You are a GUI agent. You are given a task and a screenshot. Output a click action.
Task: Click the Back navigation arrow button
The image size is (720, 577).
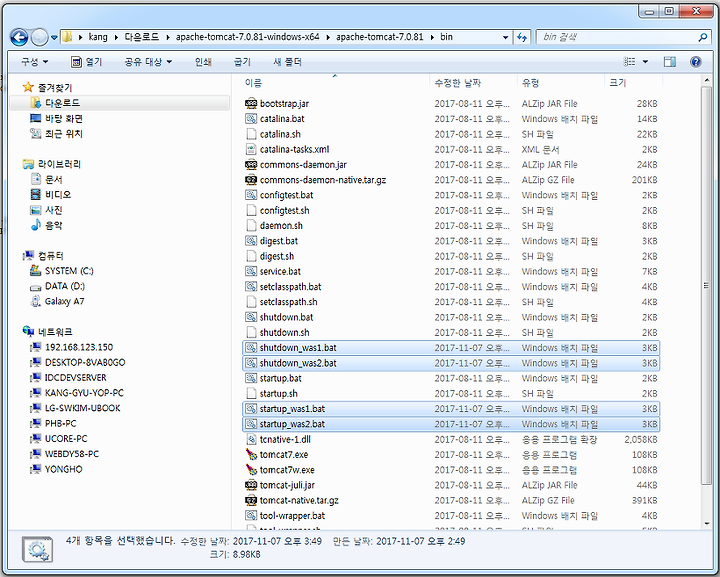[x=19, y=37]
